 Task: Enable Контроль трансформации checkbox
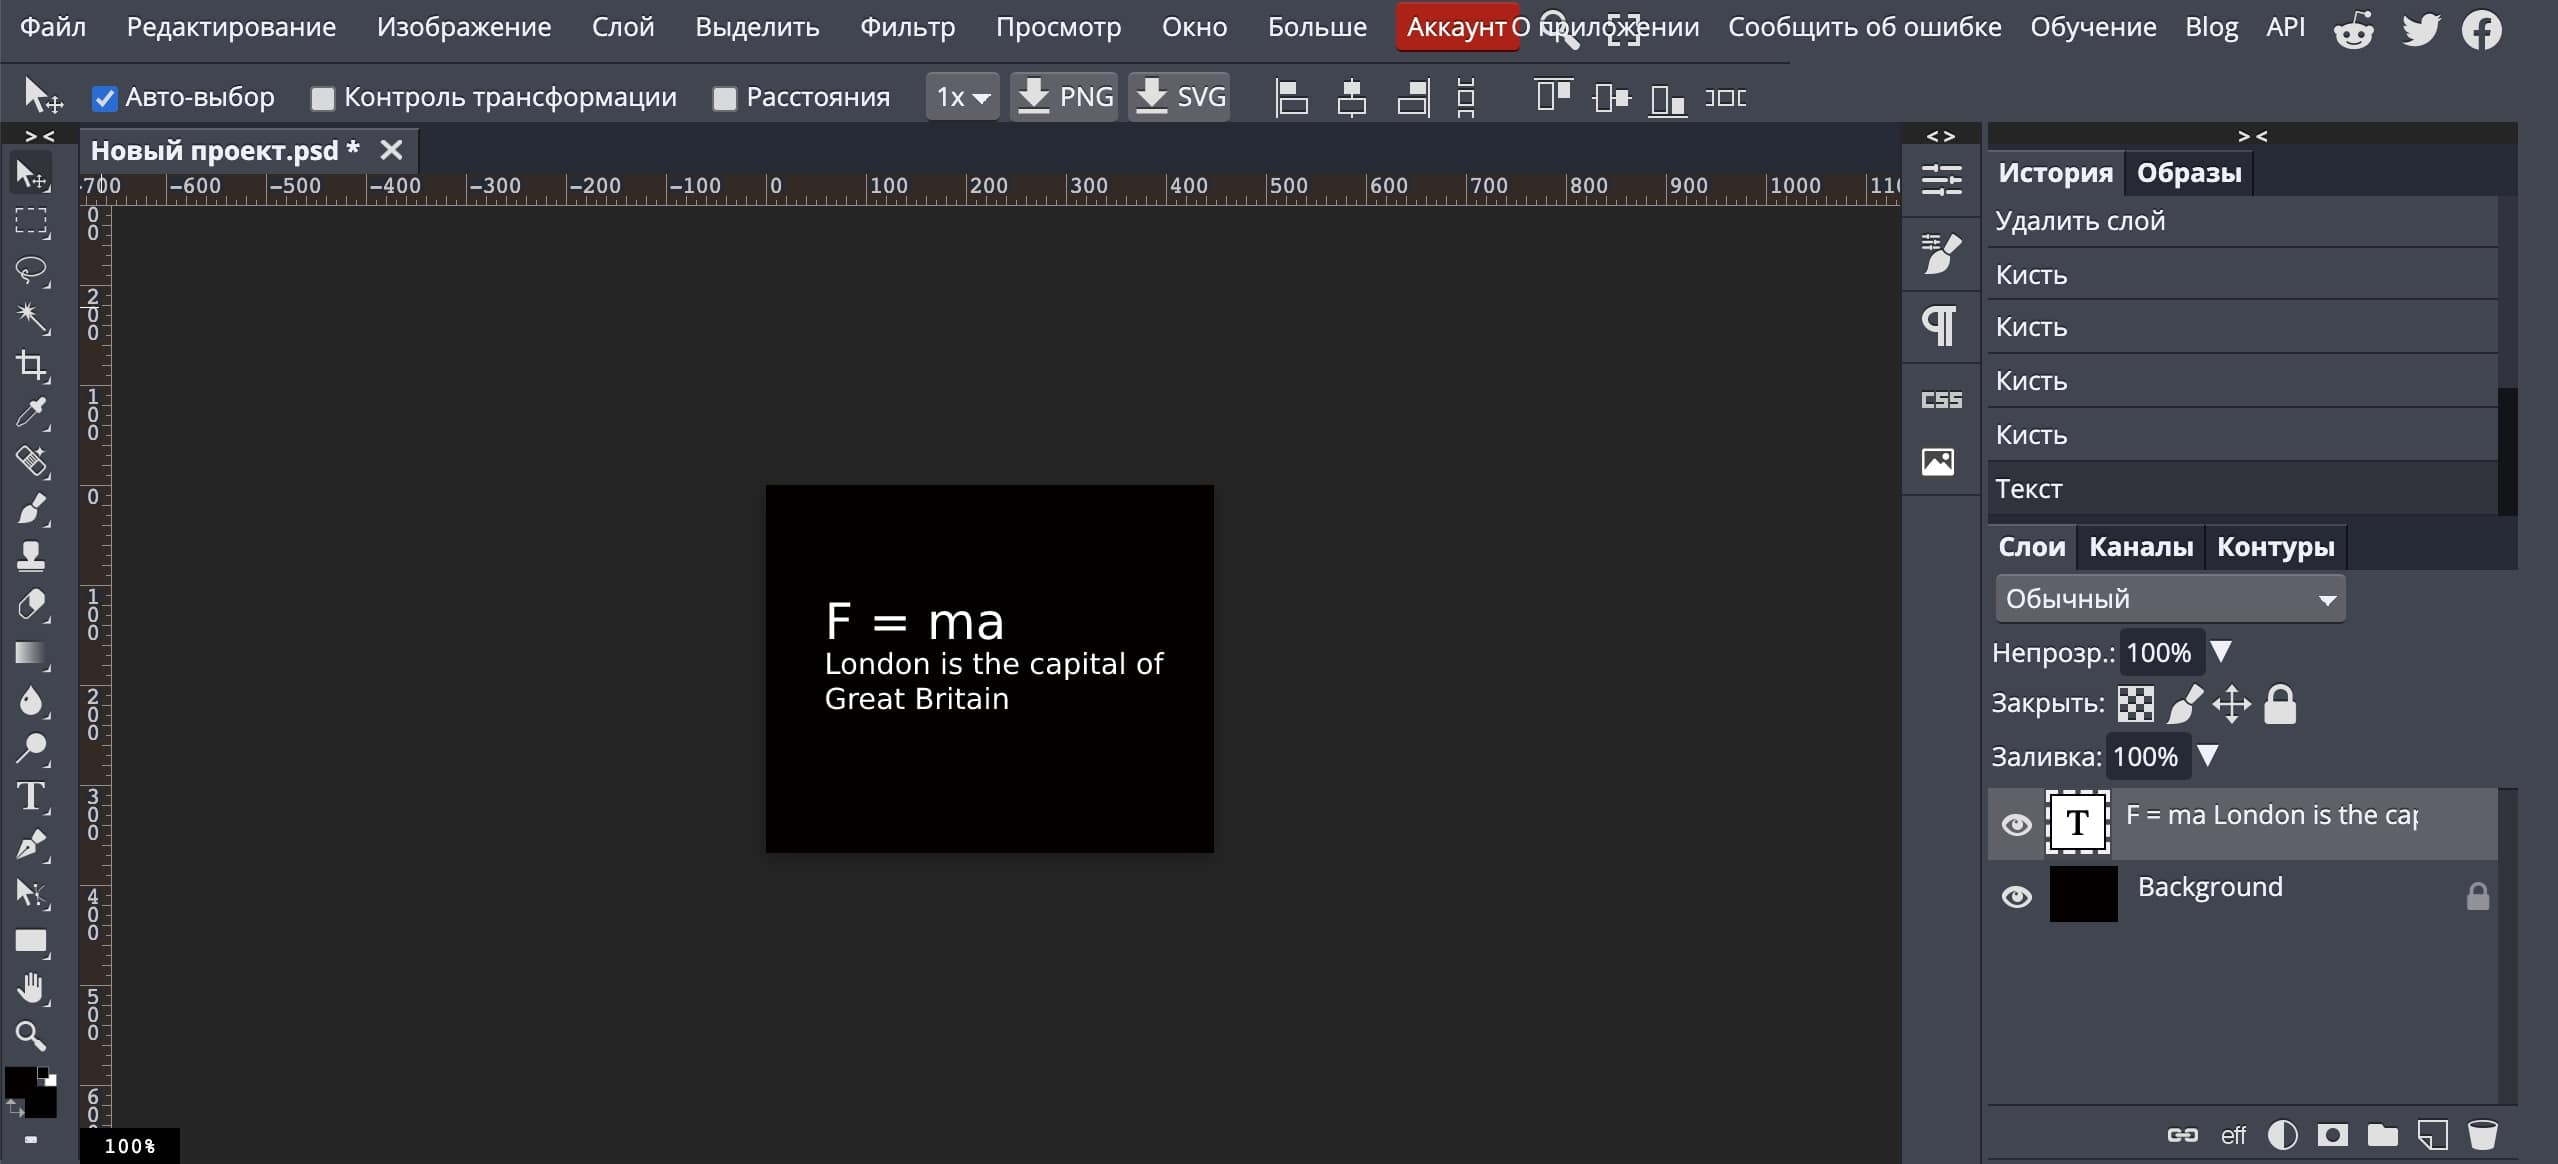(322, 98)
